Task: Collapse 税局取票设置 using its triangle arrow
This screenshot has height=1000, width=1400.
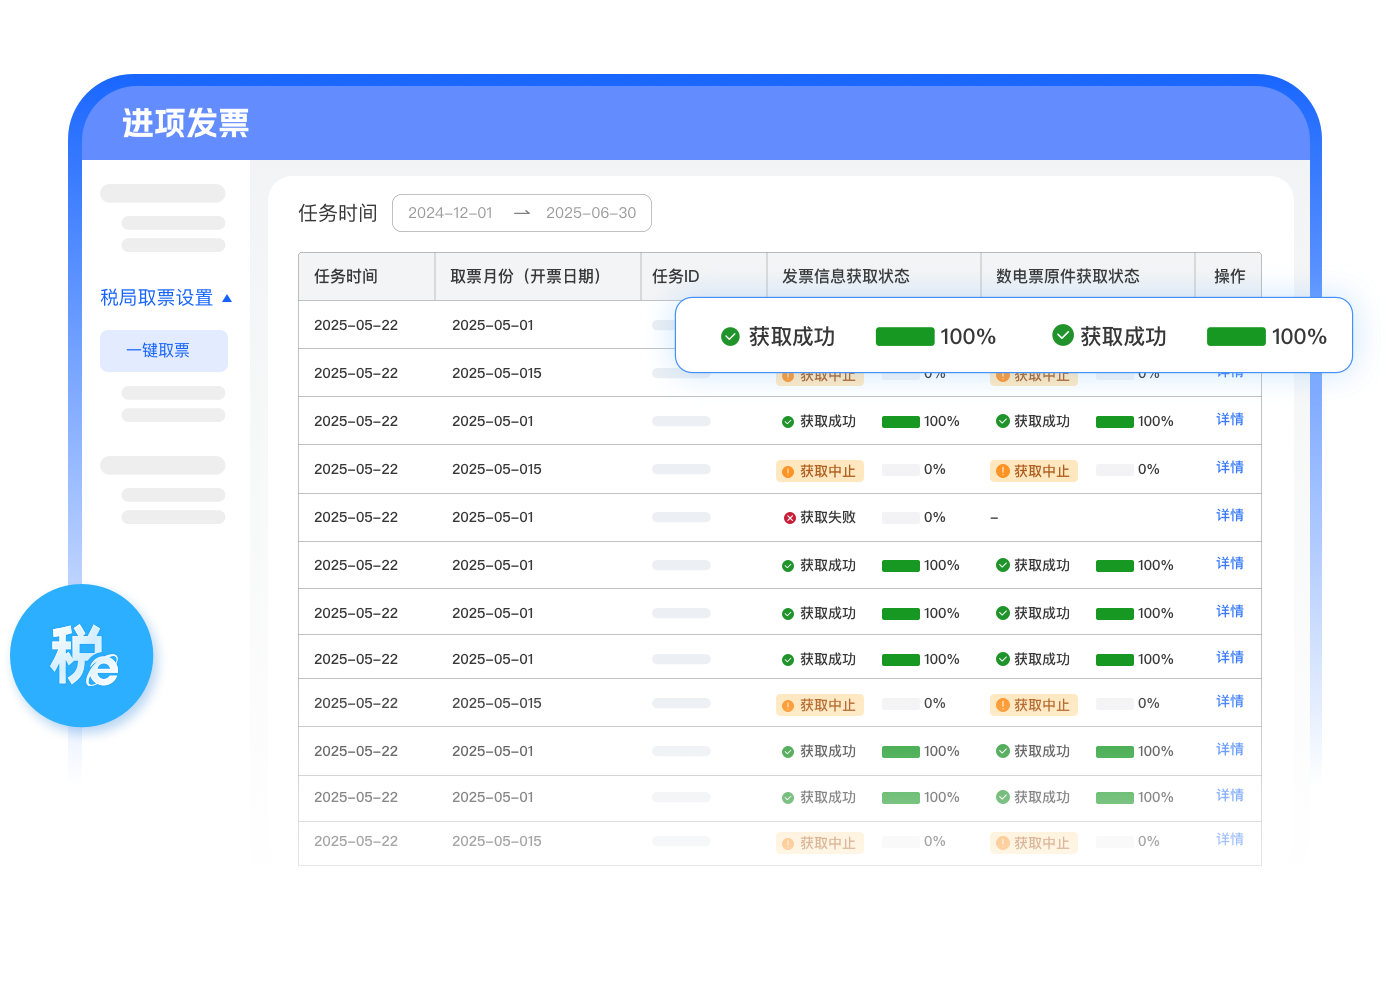Action: tap(227, 298)
